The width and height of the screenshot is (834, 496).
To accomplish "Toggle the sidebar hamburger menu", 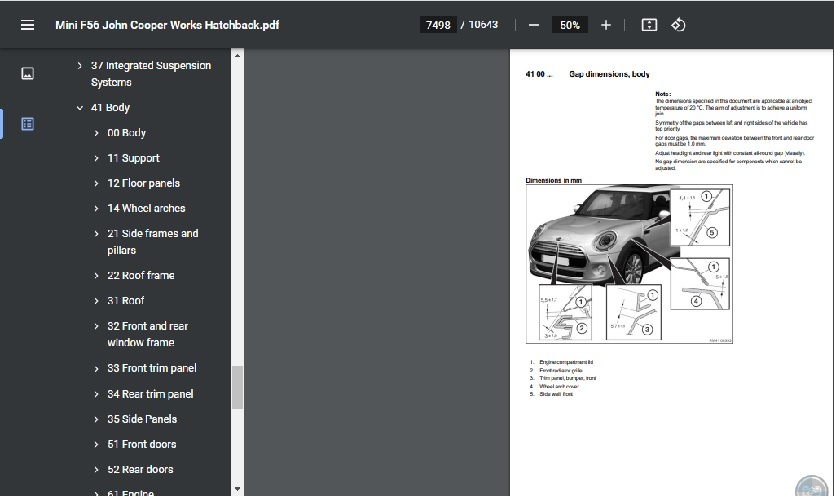I will coord(27,25).
